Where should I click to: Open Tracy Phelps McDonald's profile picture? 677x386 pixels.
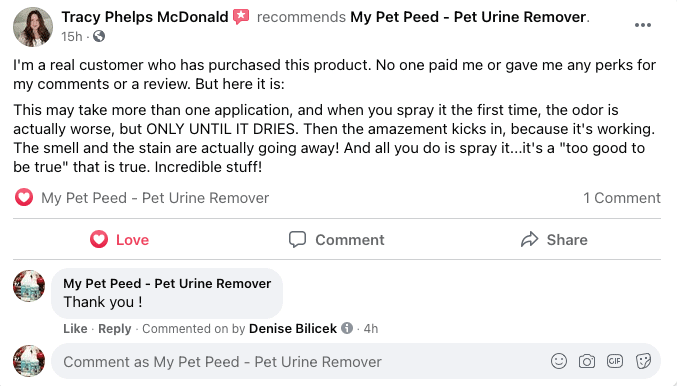point(33,26)
